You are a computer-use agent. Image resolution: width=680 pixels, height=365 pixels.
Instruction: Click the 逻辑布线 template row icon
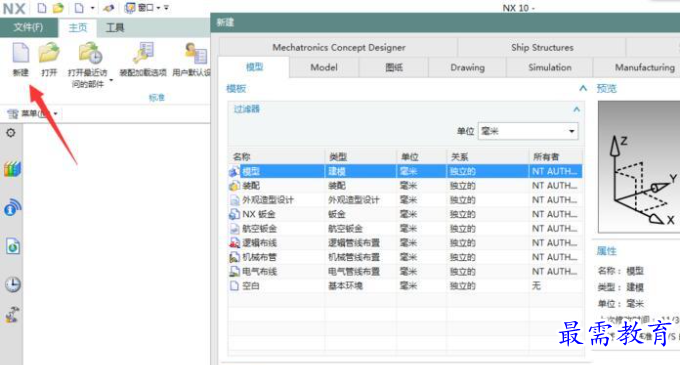point(234,243)
